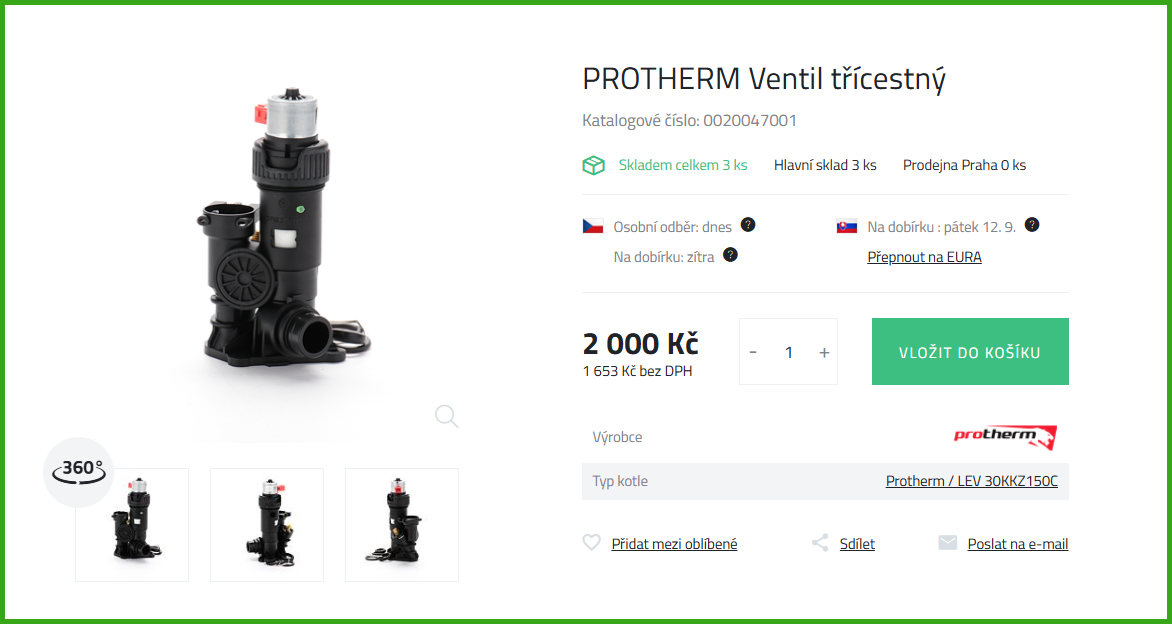Open Protherm / LEV 30KKZ150C boiler link
The height and width of the screenshot is (624, 1172).
[x=972, y=481]
